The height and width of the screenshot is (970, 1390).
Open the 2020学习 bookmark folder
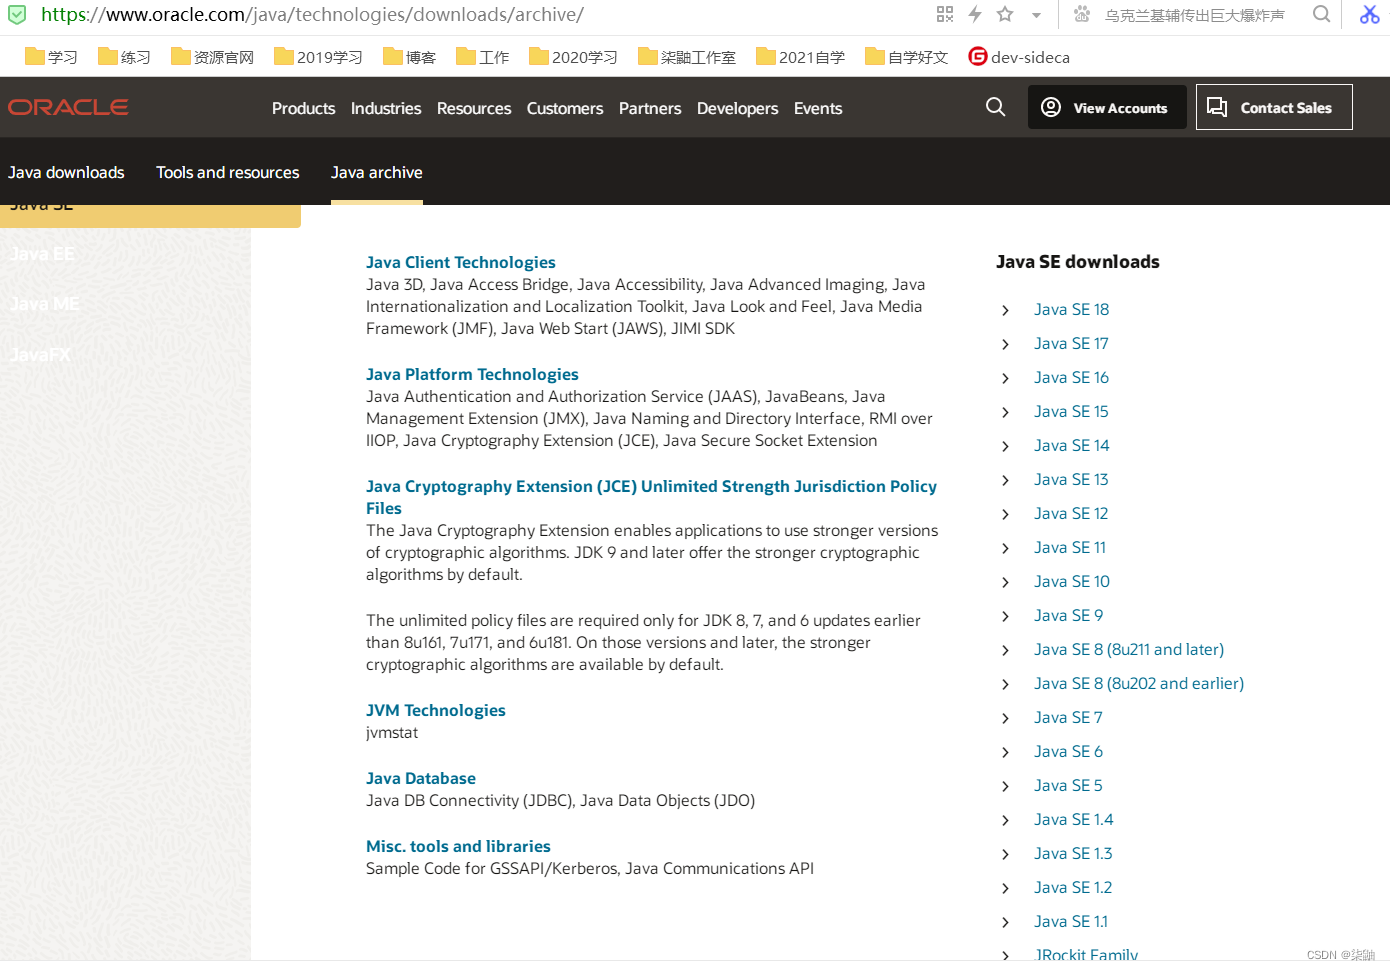(573, 57)
